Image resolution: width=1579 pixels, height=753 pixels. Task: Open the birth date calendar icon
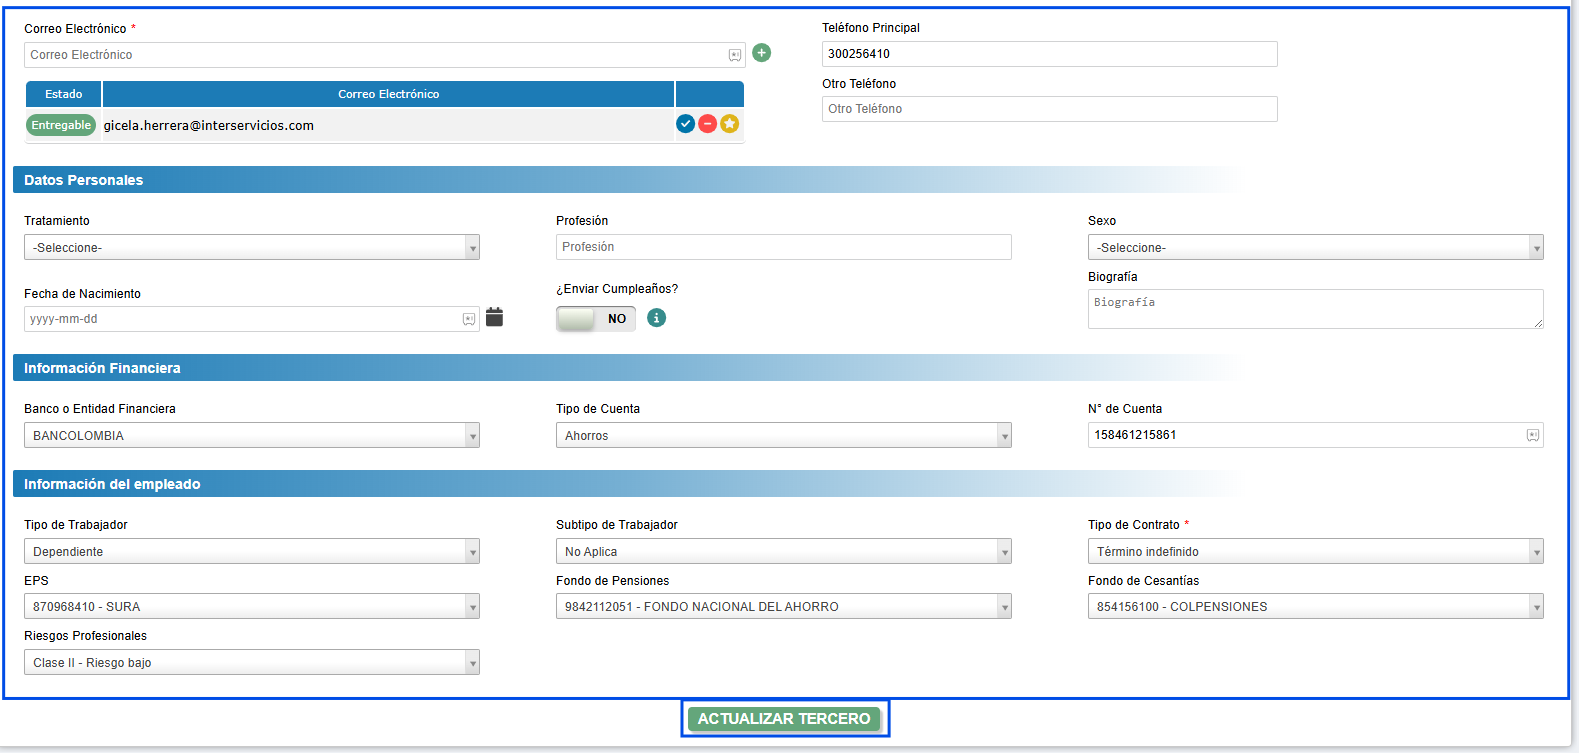494,318
